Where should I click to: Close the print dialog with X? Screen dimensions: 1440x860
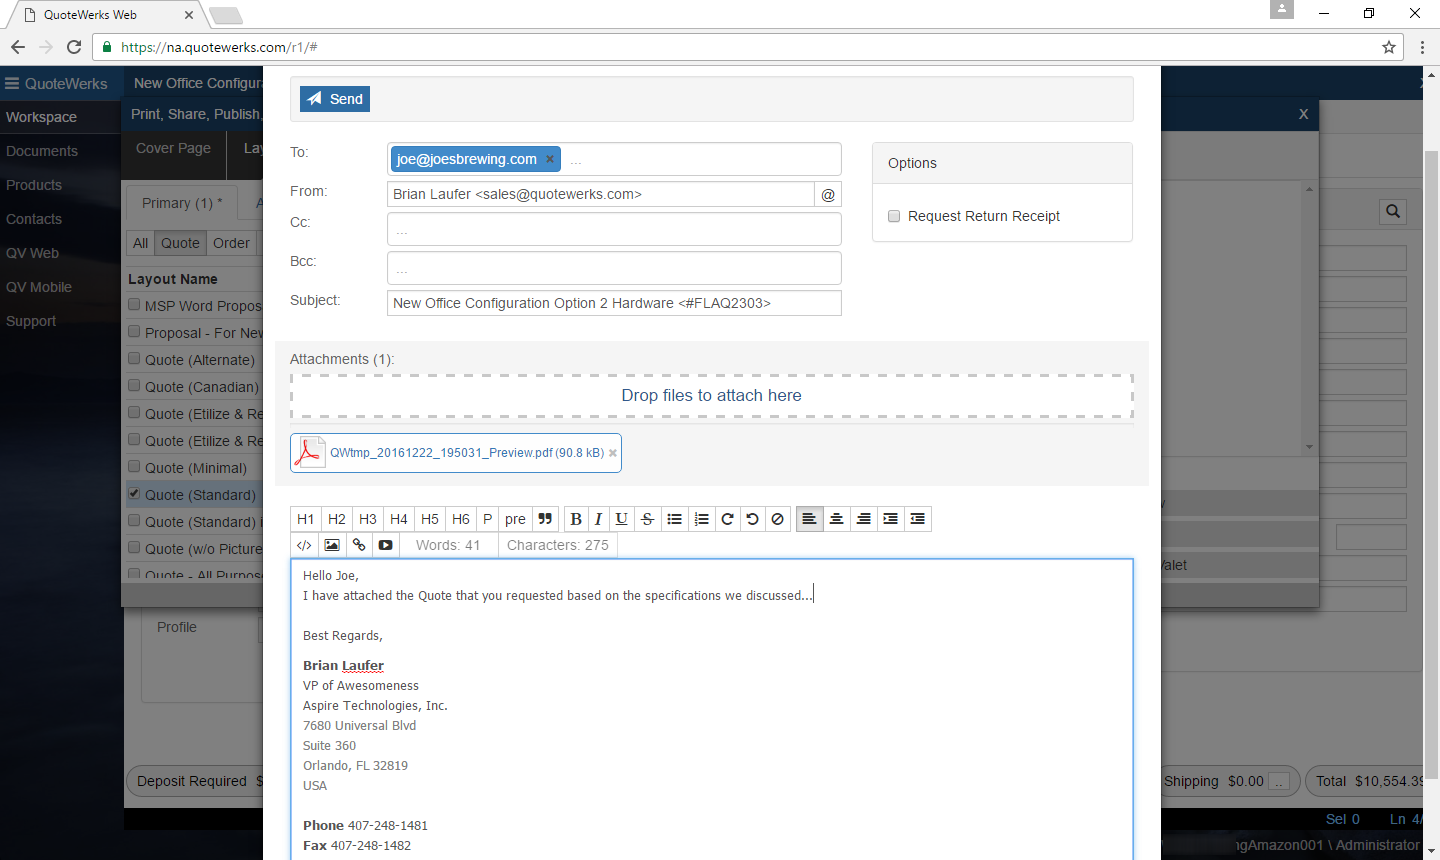[1303, 114]
